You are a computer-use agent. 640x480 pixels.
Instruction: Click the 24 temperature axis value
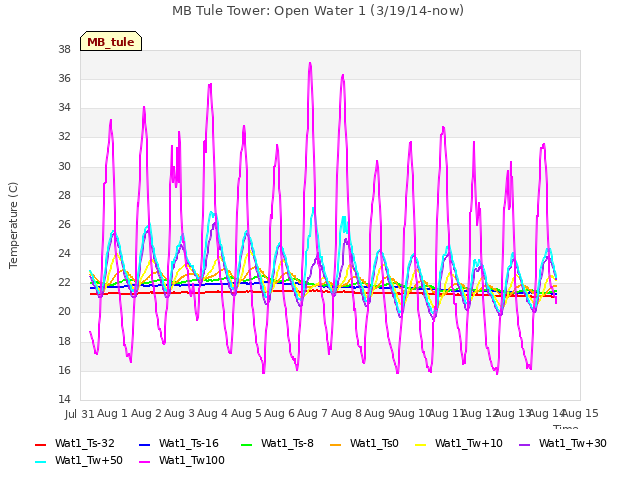click(x=64, y=253)
